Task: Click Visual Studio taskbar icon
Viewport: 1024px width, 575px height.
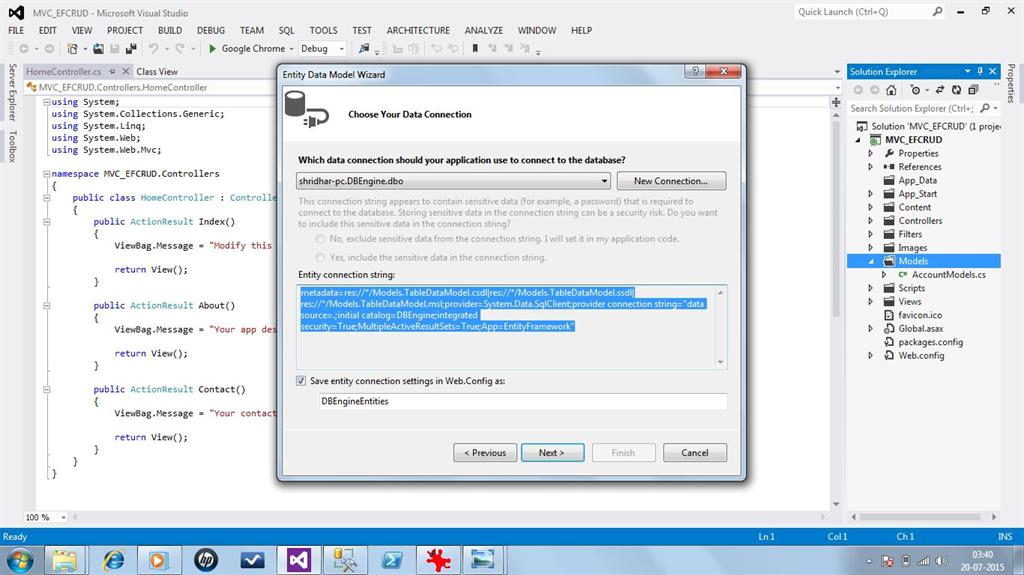Action: [x=298, y=560]
